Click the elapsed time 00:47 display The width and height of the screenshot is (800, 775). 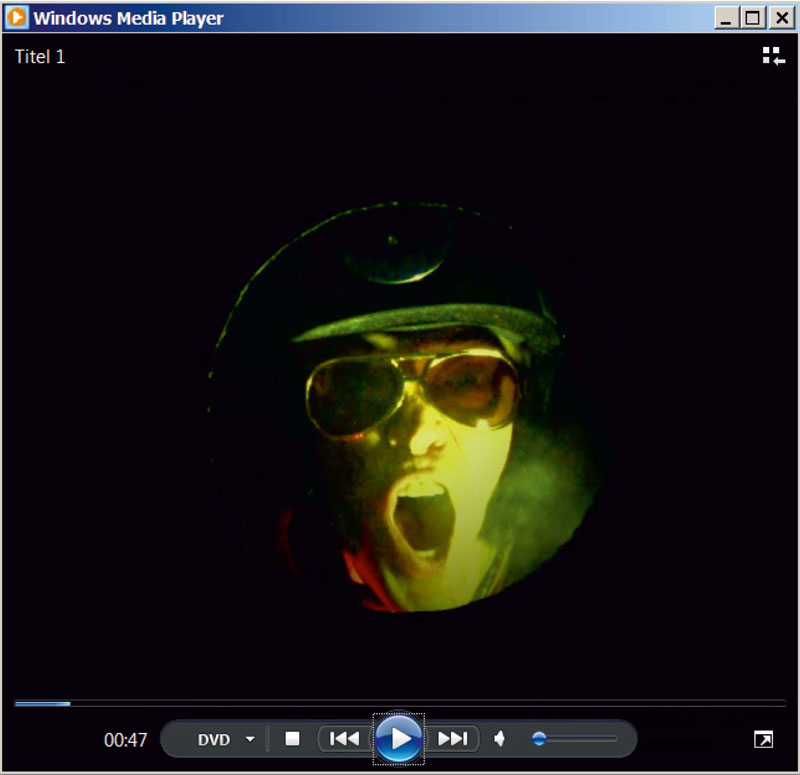pos(126,740)
